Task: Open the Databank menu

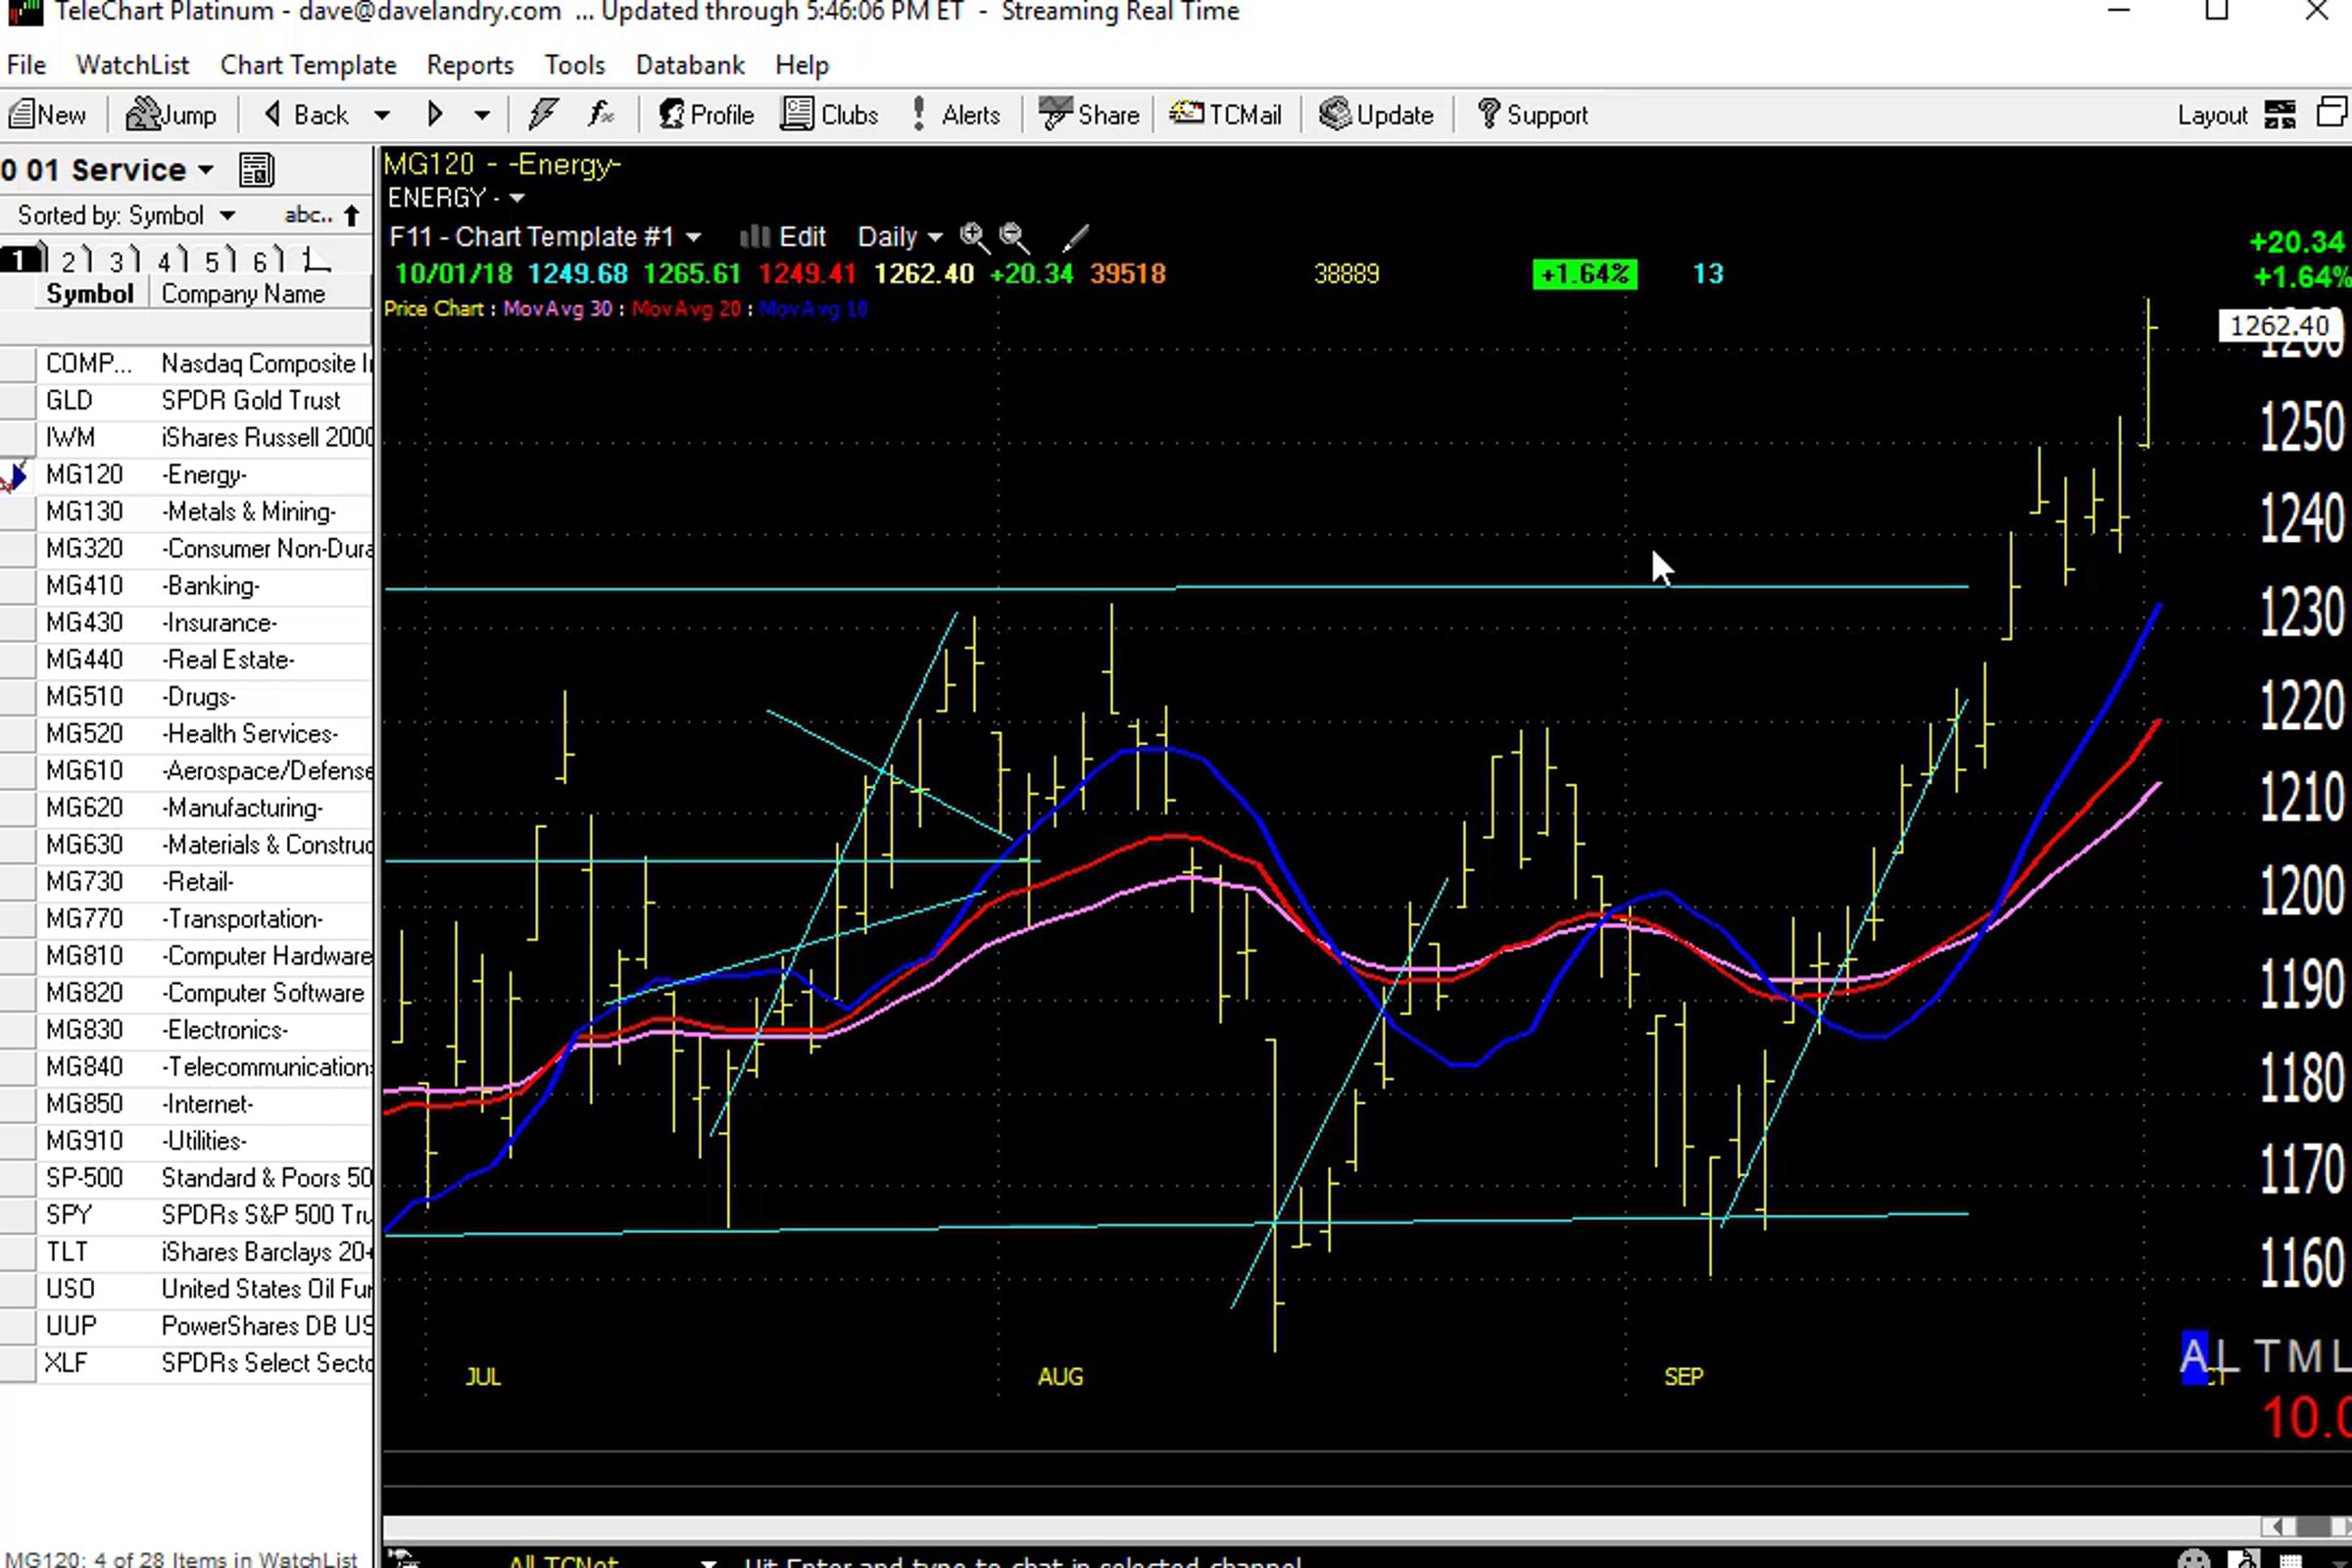Action: click(x=690, y=65)
